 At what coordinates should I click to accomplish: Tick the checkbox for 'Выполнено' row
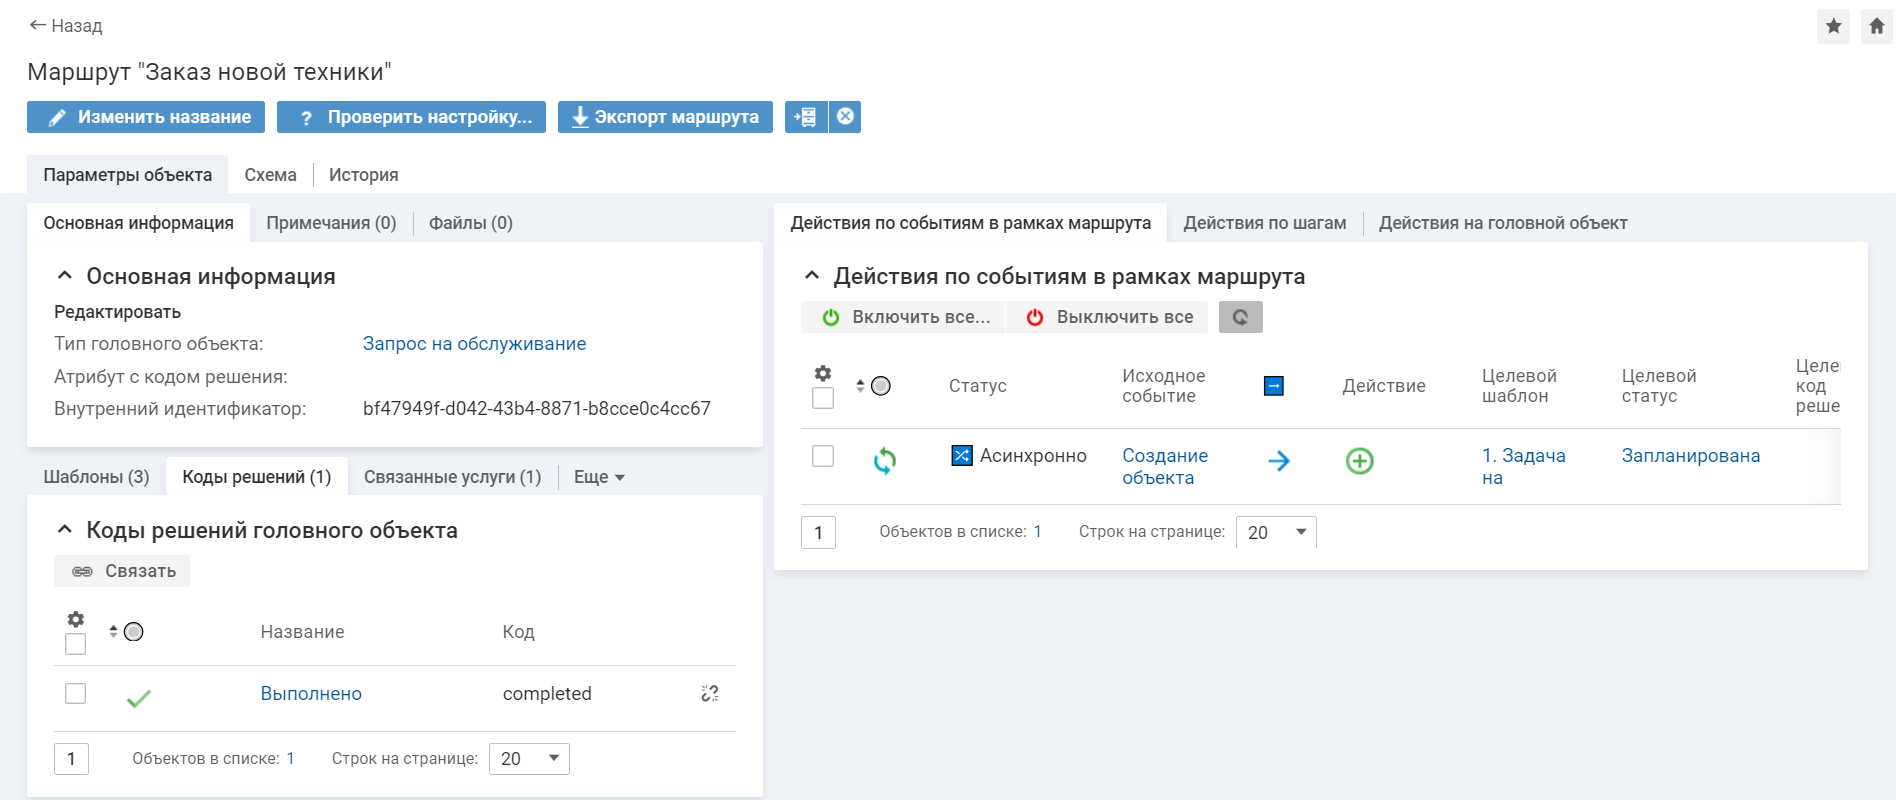click(75, 693)
